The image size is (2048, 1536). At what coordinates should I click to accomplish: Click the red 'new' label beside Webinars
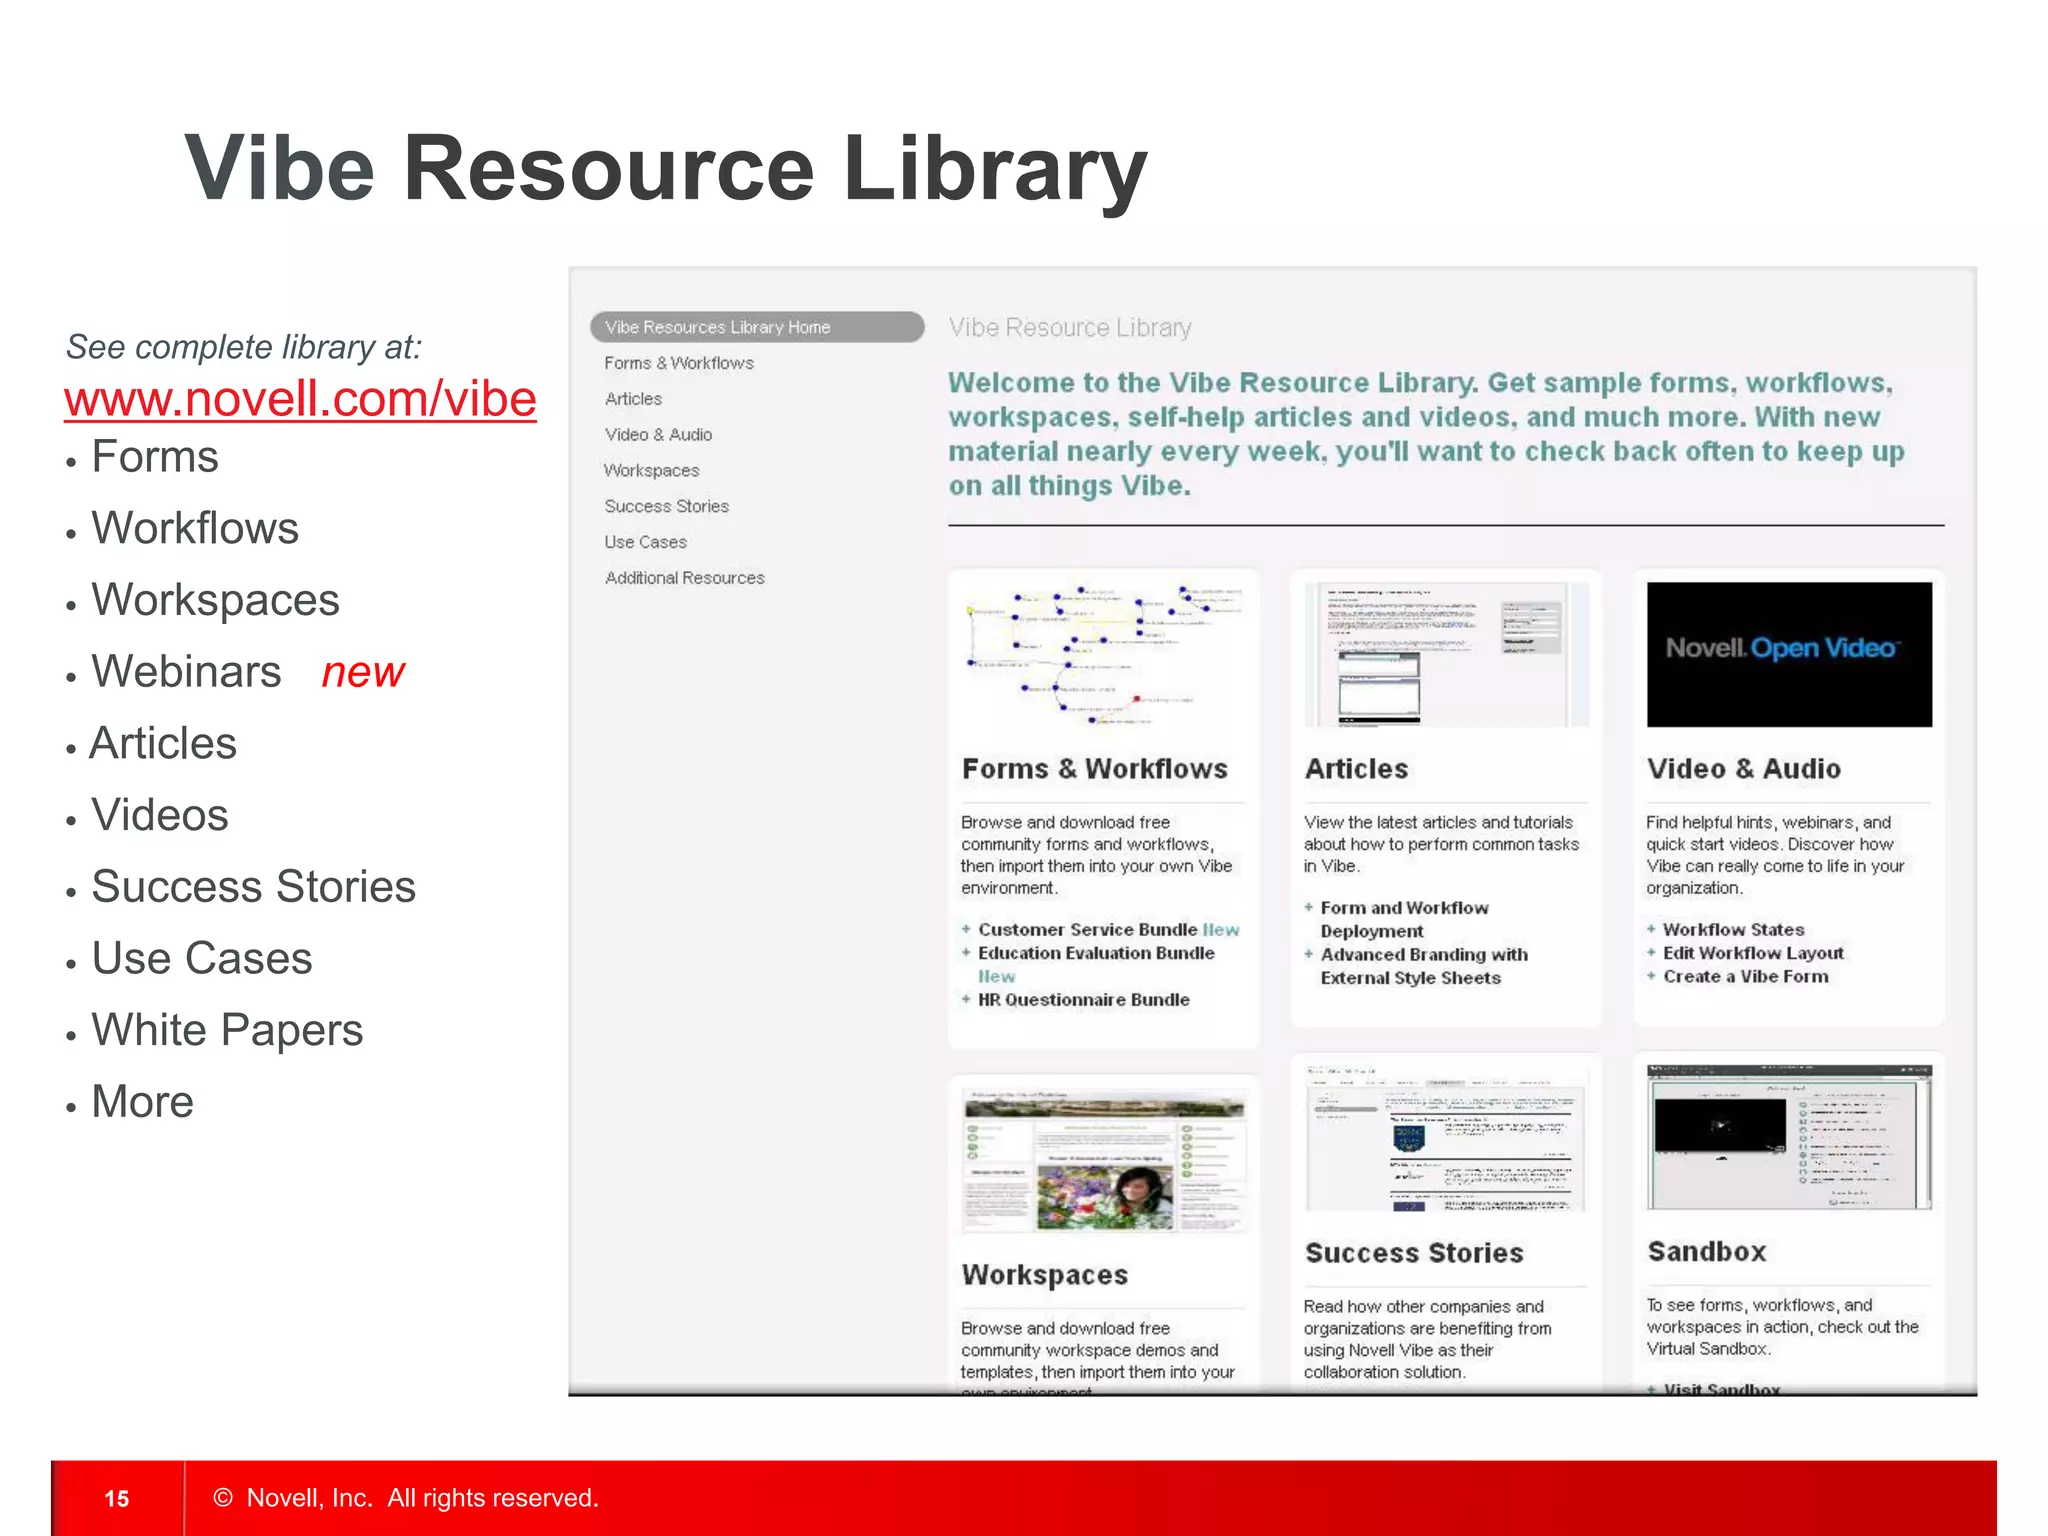pos(363,673)
